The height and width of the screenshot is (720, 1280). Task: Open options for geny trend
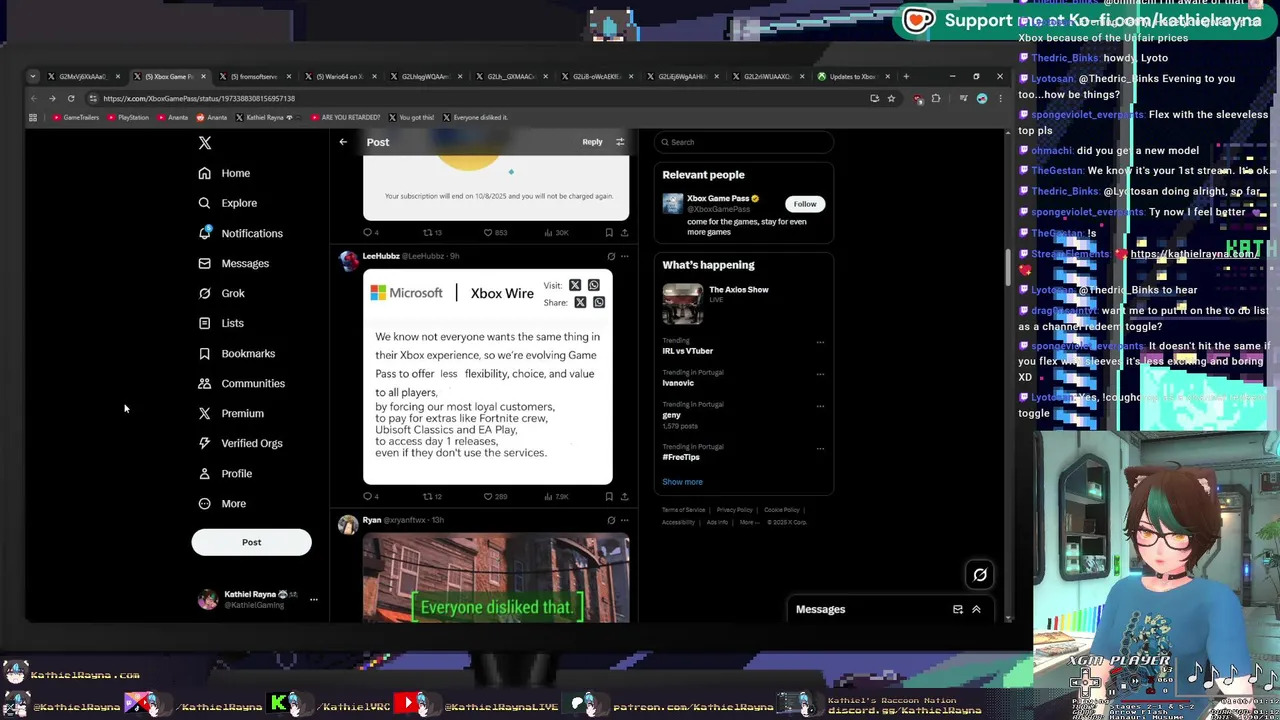click(820, 406)
